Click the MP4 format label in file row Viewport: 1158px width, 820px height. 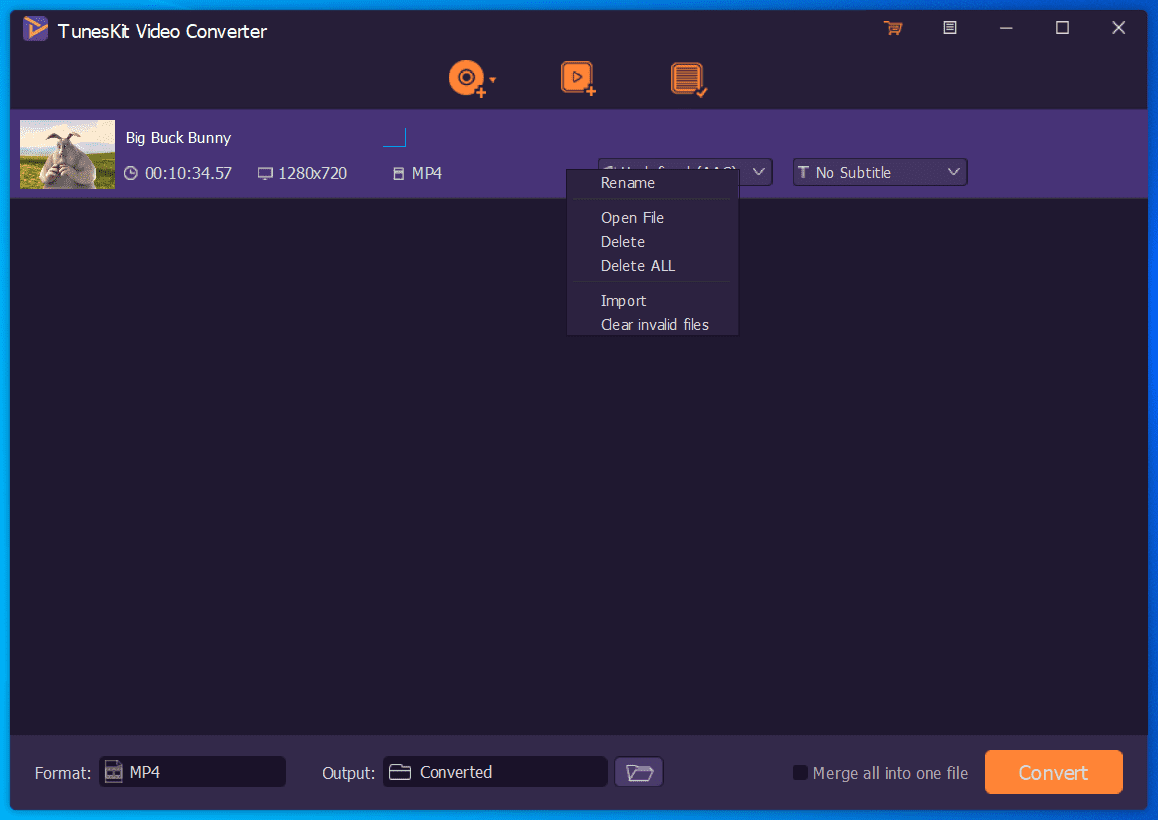coord(426,174)
